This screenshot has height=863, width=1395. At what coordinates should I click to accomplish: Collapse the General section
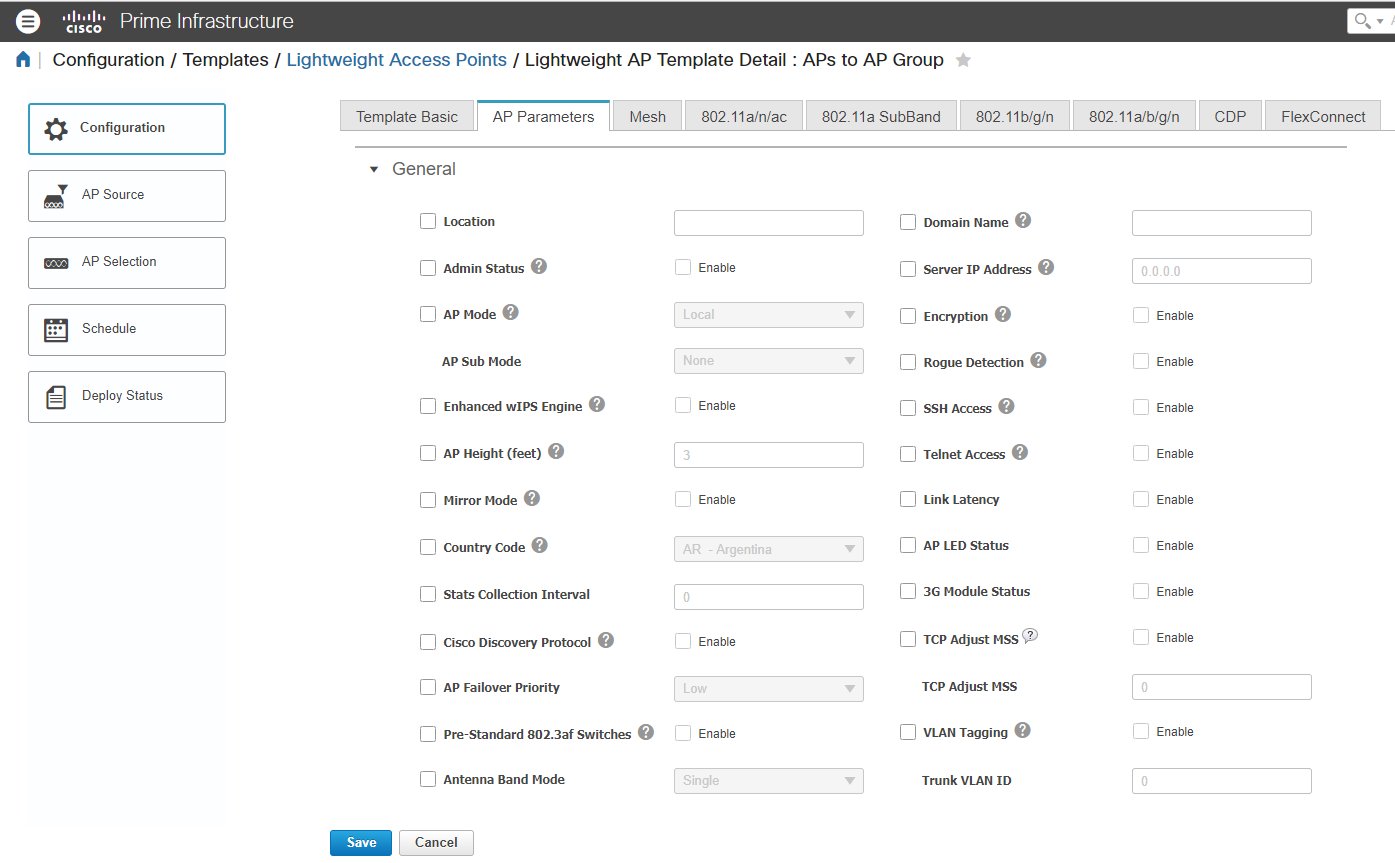373,169
